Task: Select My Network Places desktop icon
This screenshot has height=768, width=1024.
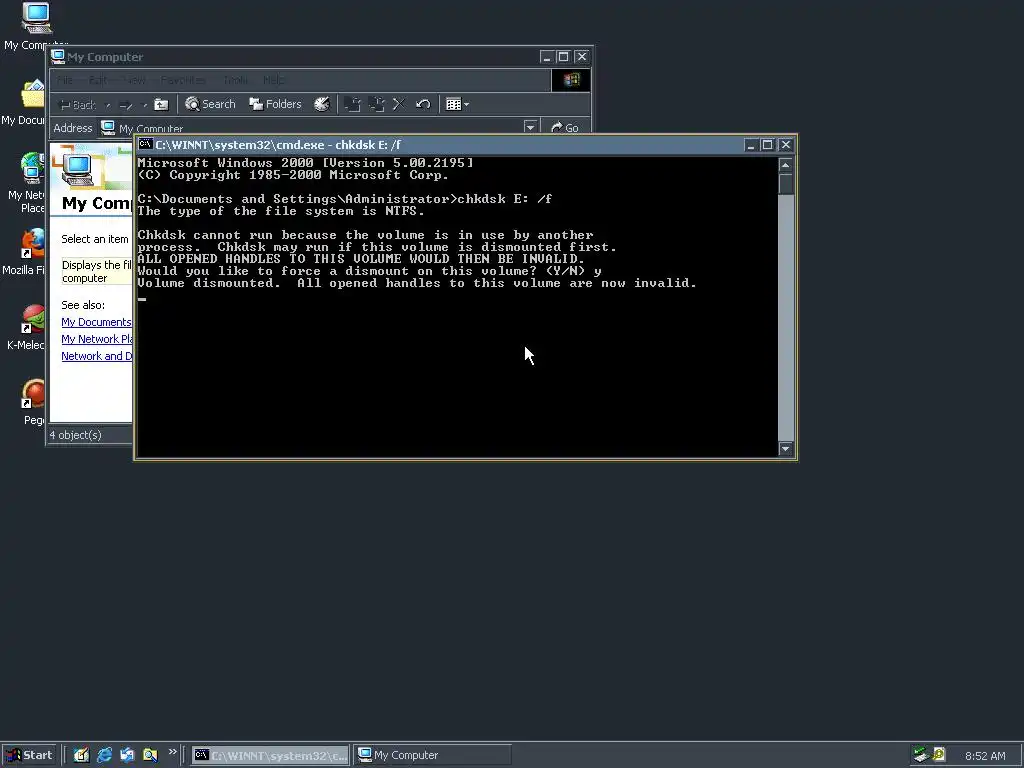Action: click(x=25, y=182)
